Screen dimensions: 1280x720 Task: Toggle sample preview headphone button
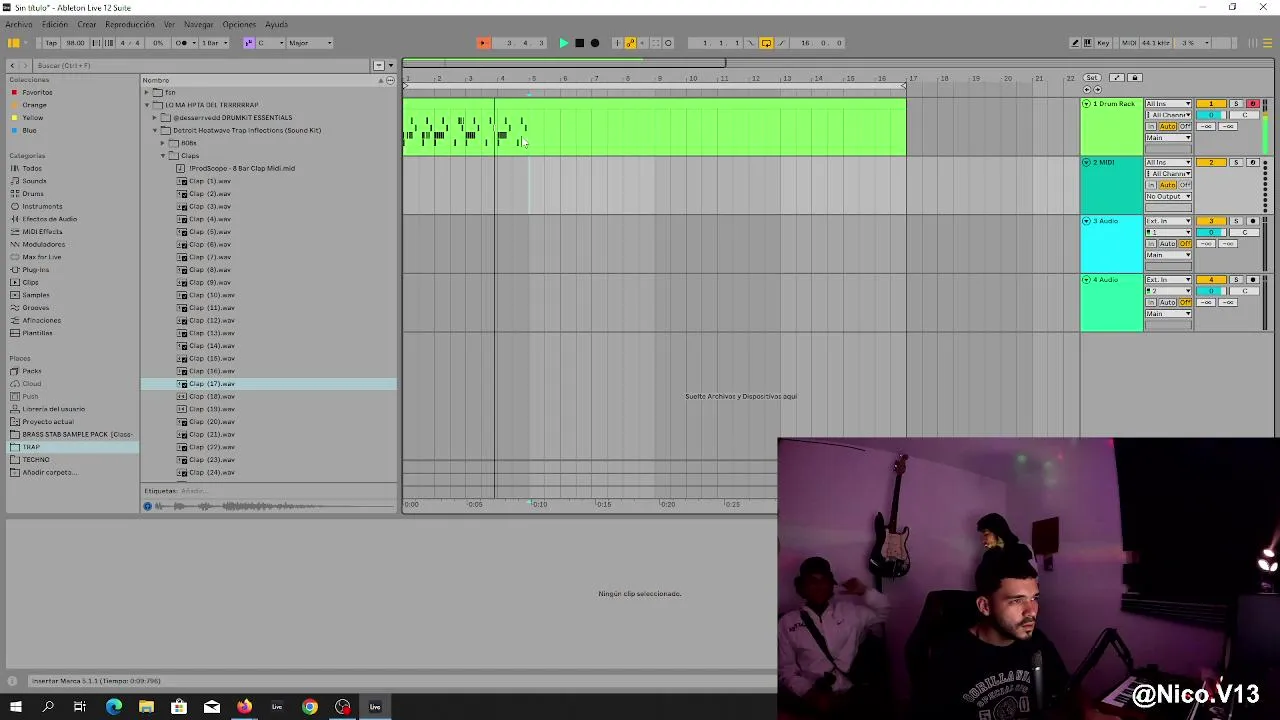[148, 506]
